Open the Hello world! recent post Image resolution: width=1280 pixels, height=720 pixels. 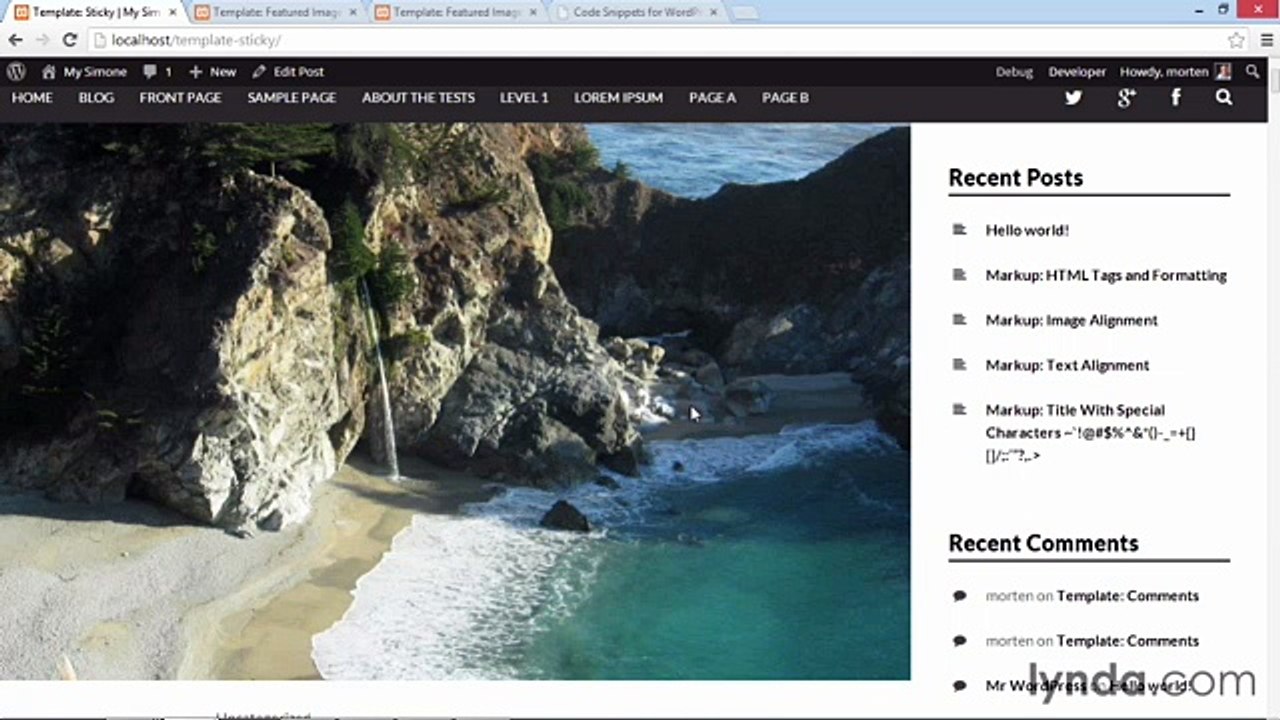tap(1027, 230)
